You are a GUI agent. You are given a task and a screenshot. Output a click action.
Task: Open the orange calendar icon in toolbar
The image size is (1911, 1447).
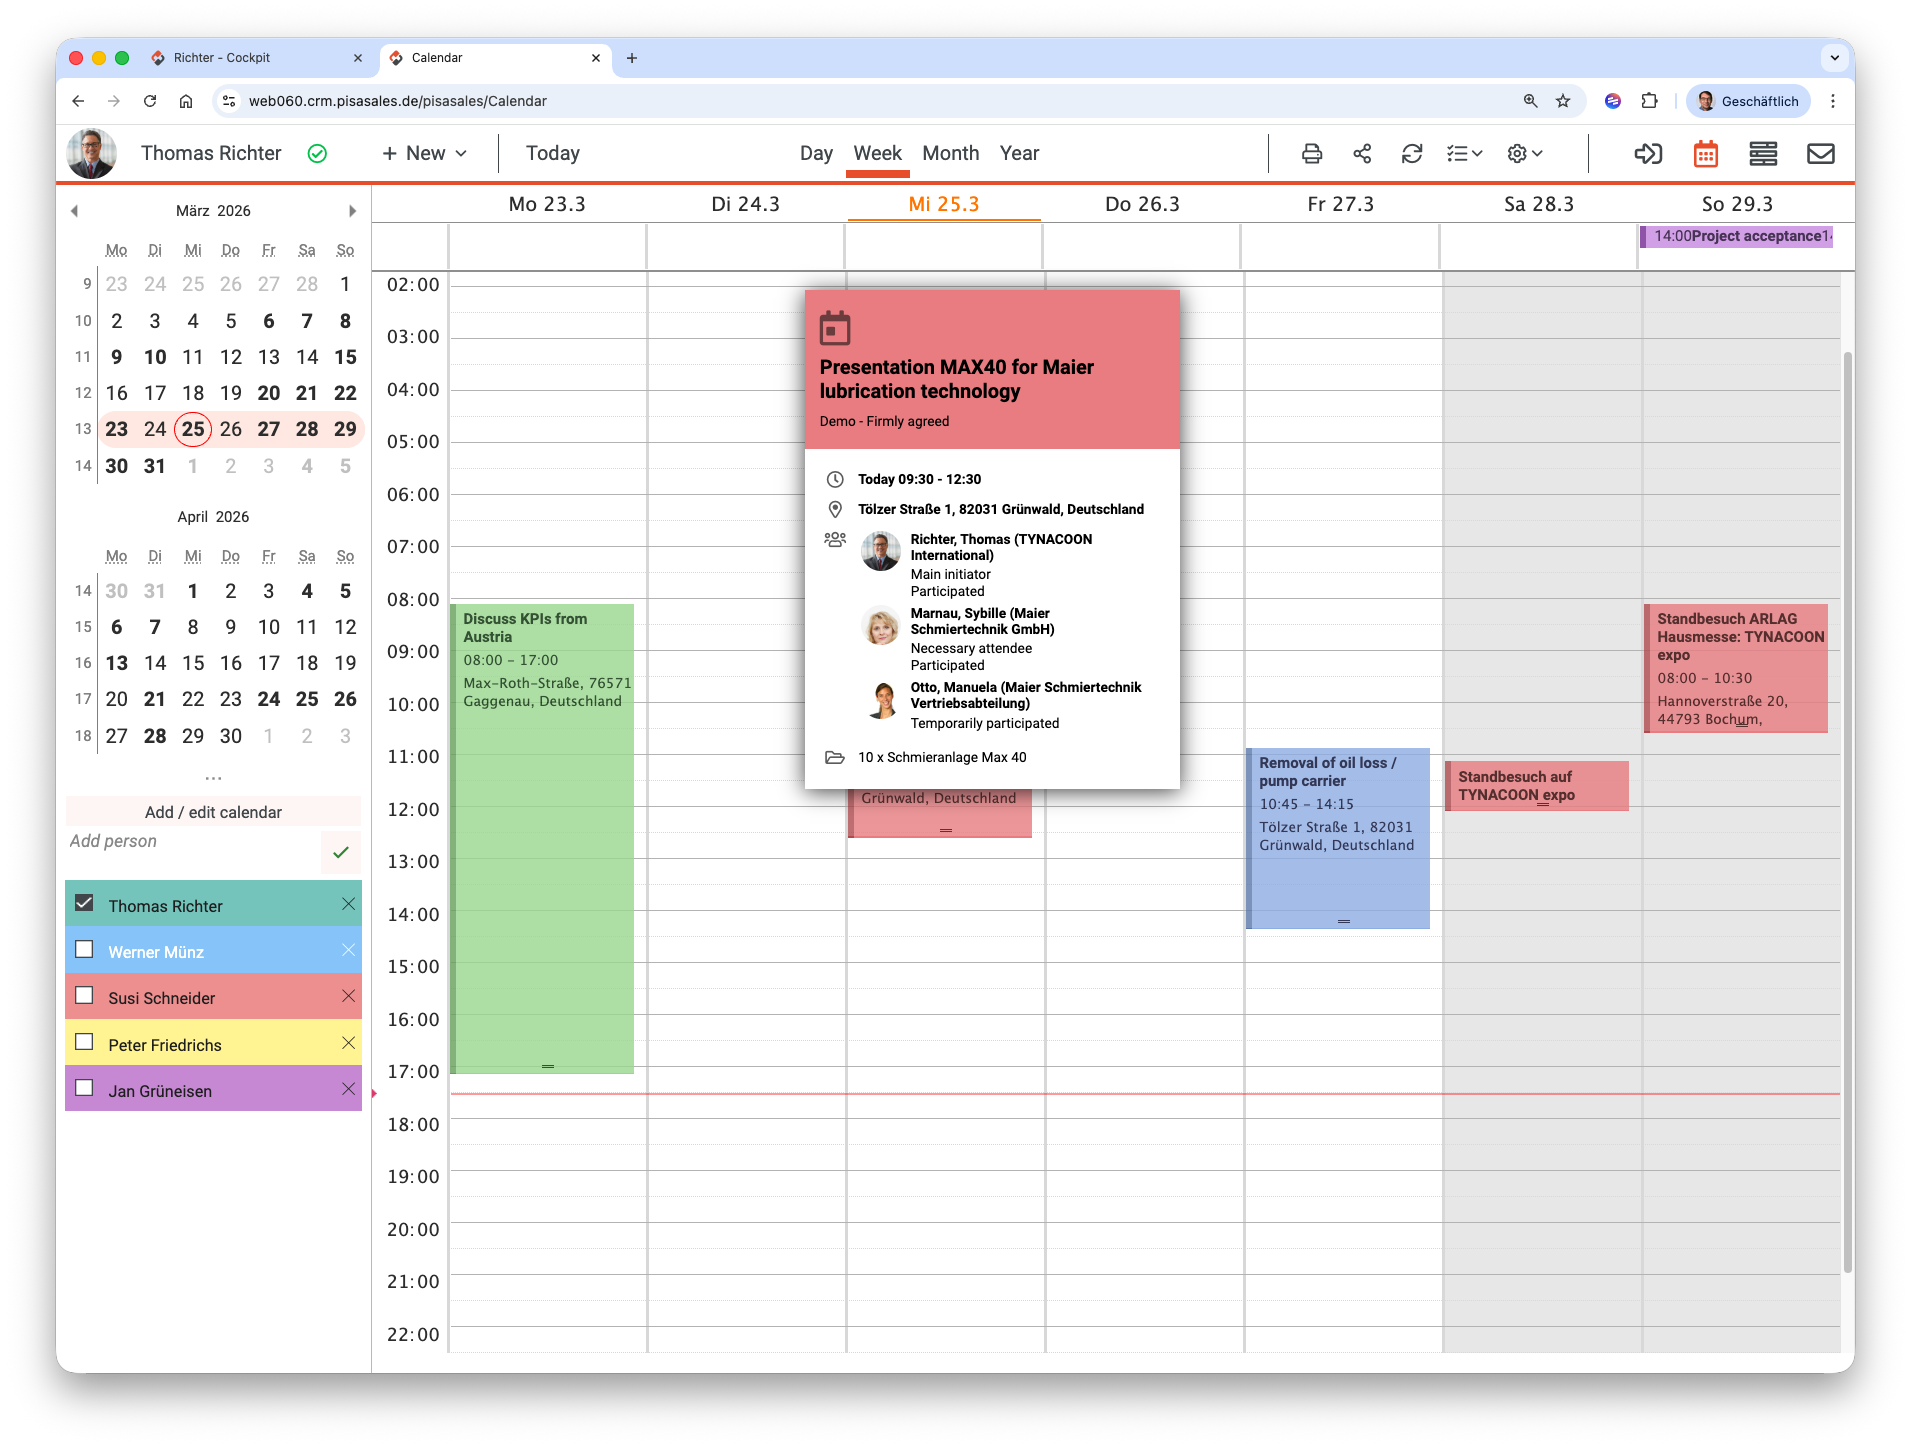[x=1706, y=153]
